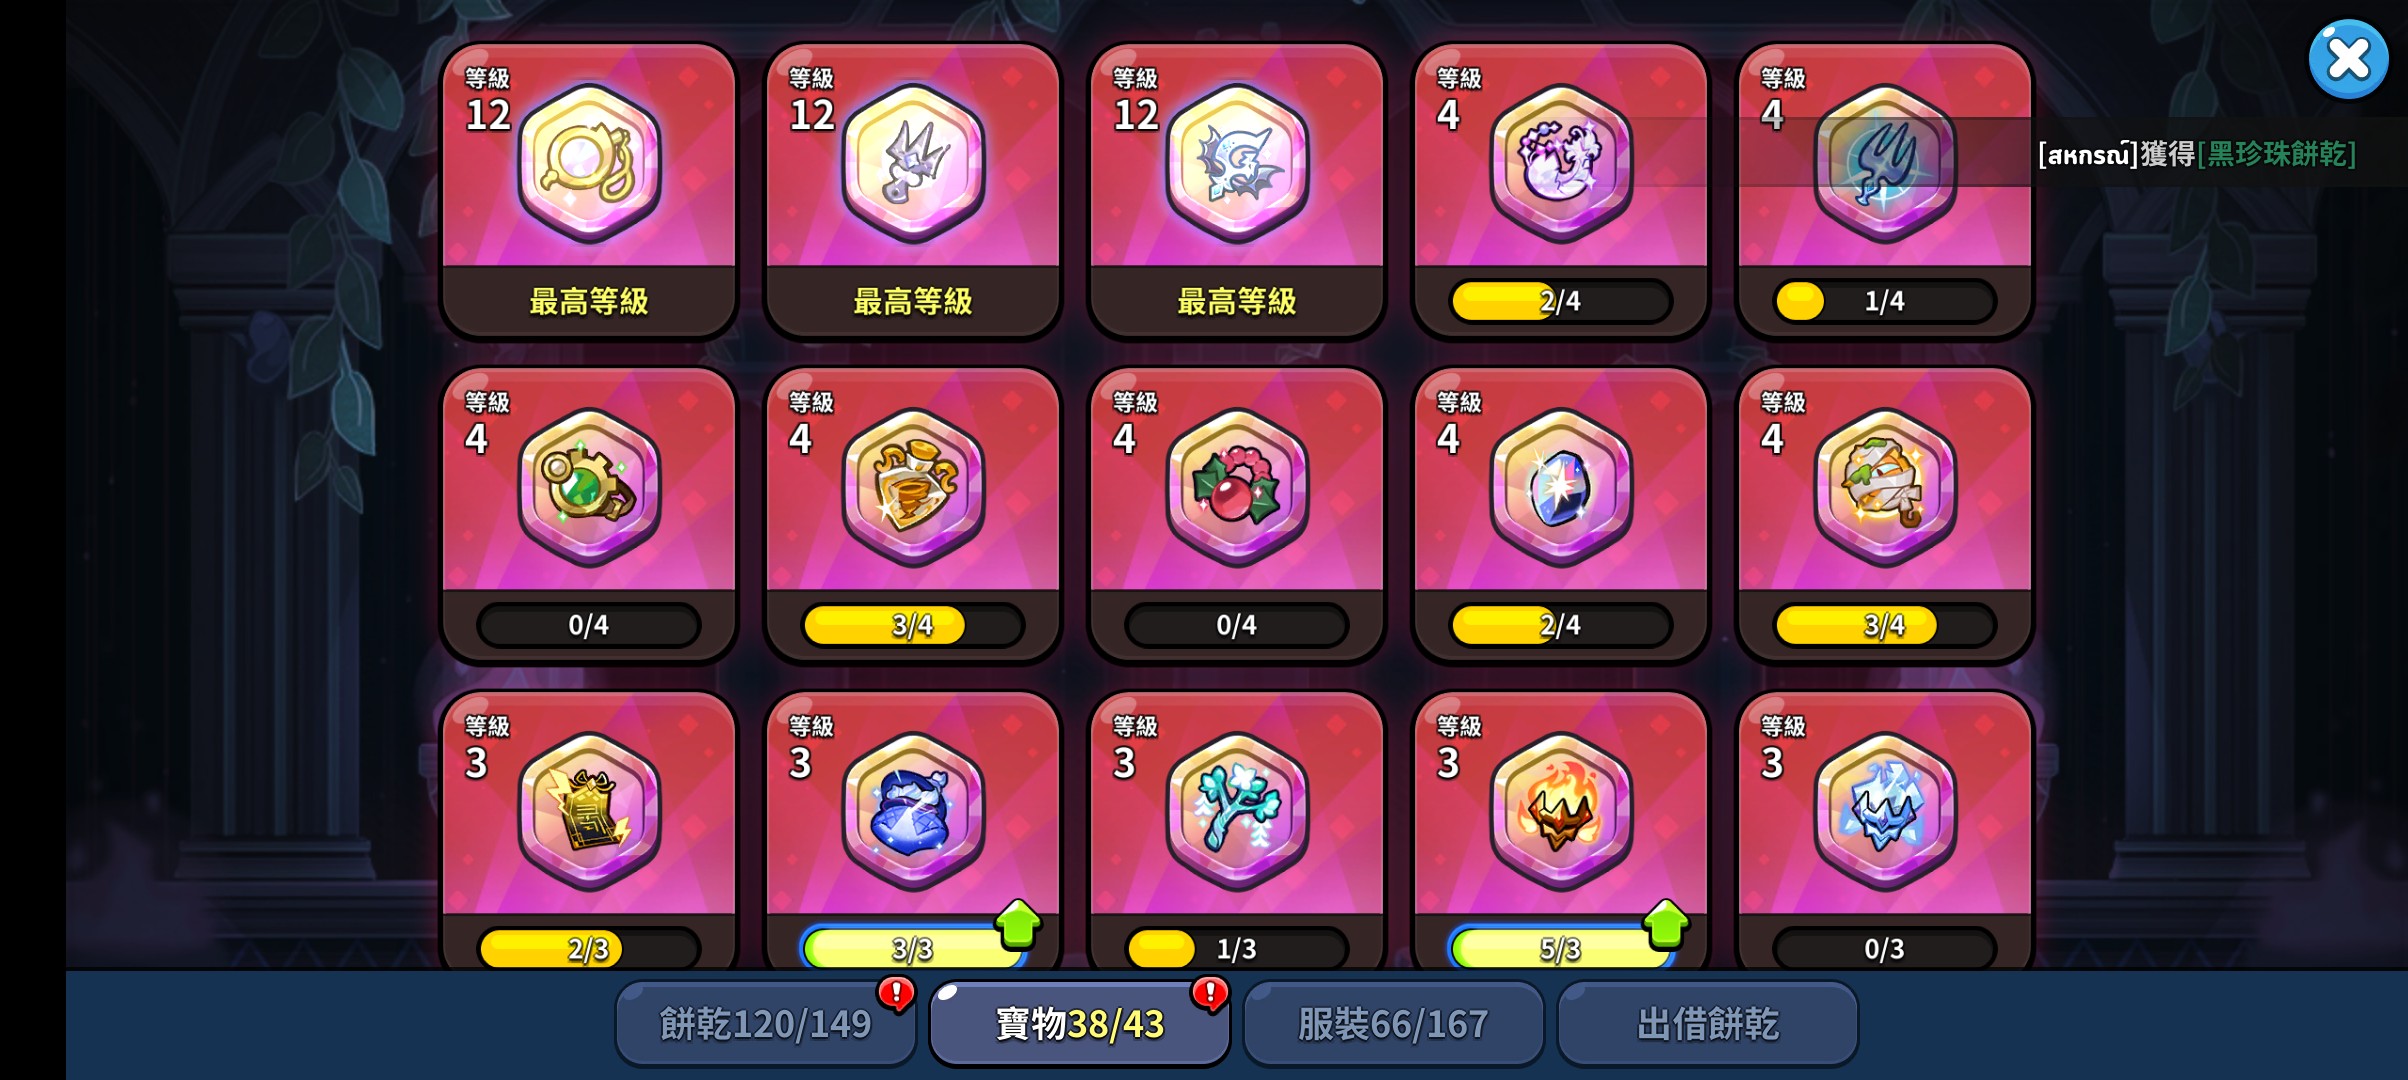Choose the ice crystal crown treasure

click(x=1885, y=811)
